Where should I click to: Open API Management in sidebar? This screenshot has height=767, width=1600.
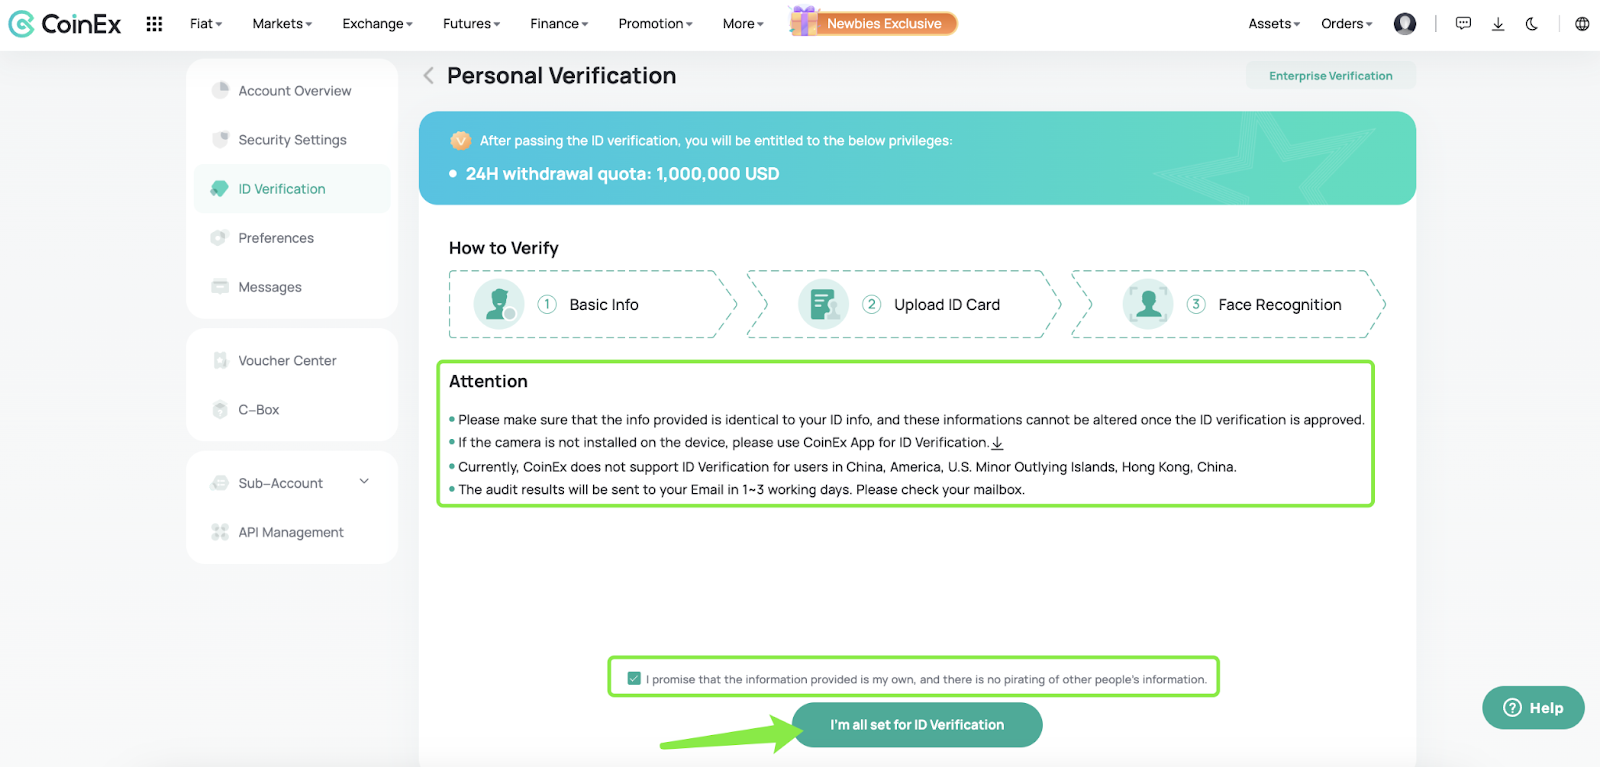point(292,532)
